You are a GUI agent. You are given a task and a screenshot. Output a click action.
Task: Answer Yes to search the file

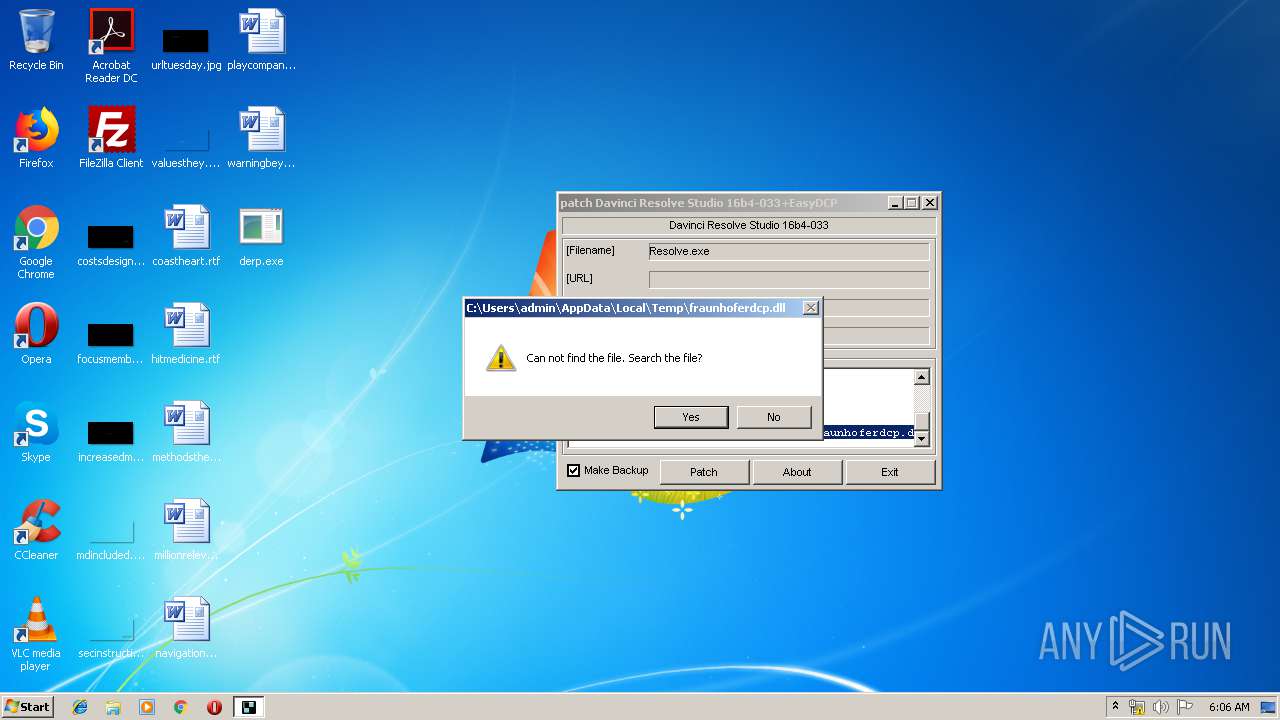pos(691,417)
